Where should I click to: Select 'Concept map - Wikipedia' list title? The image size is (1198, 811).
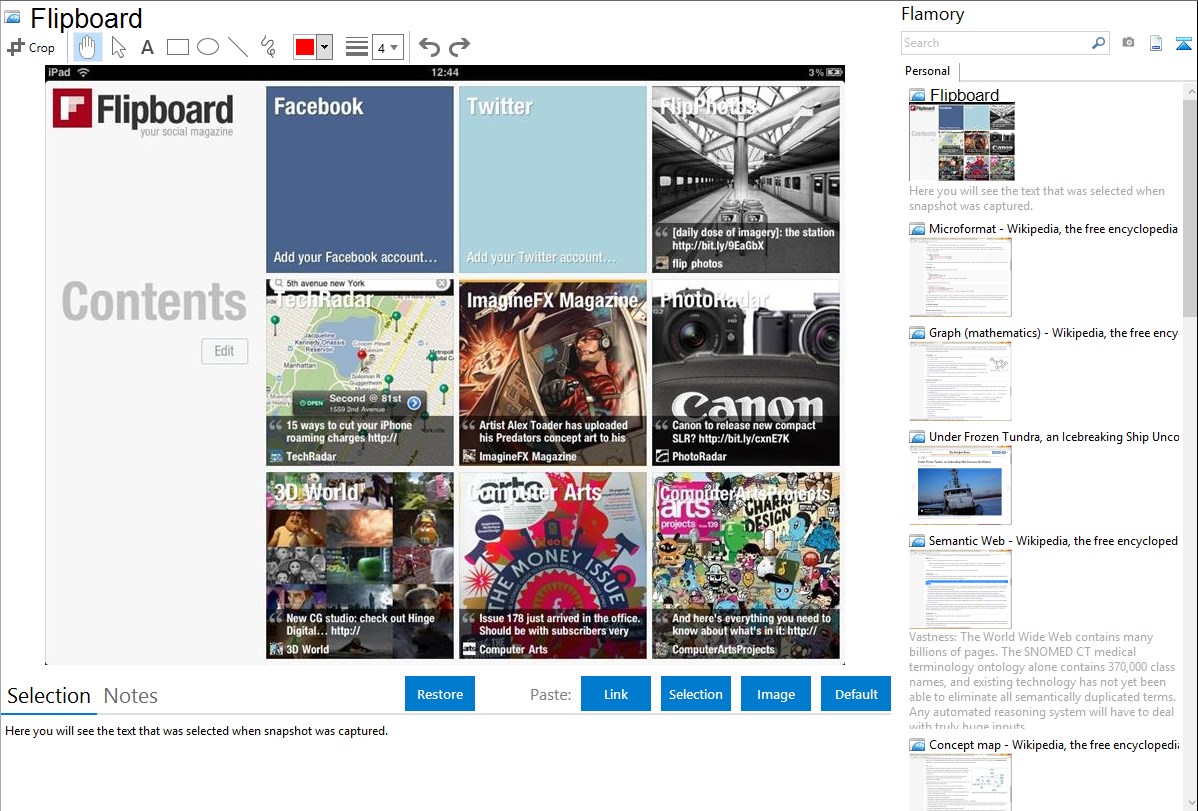(1053, 744)
